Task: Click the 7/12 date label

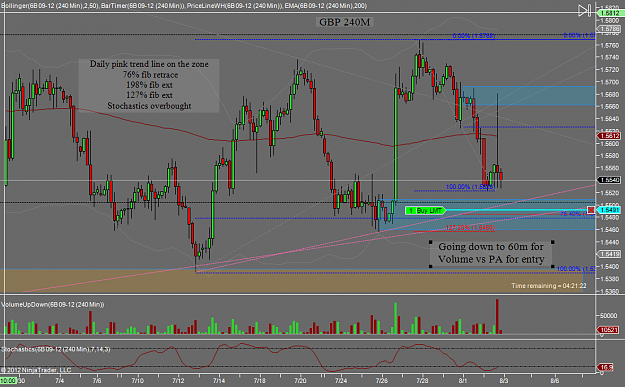Action: (x=178, y=381)
